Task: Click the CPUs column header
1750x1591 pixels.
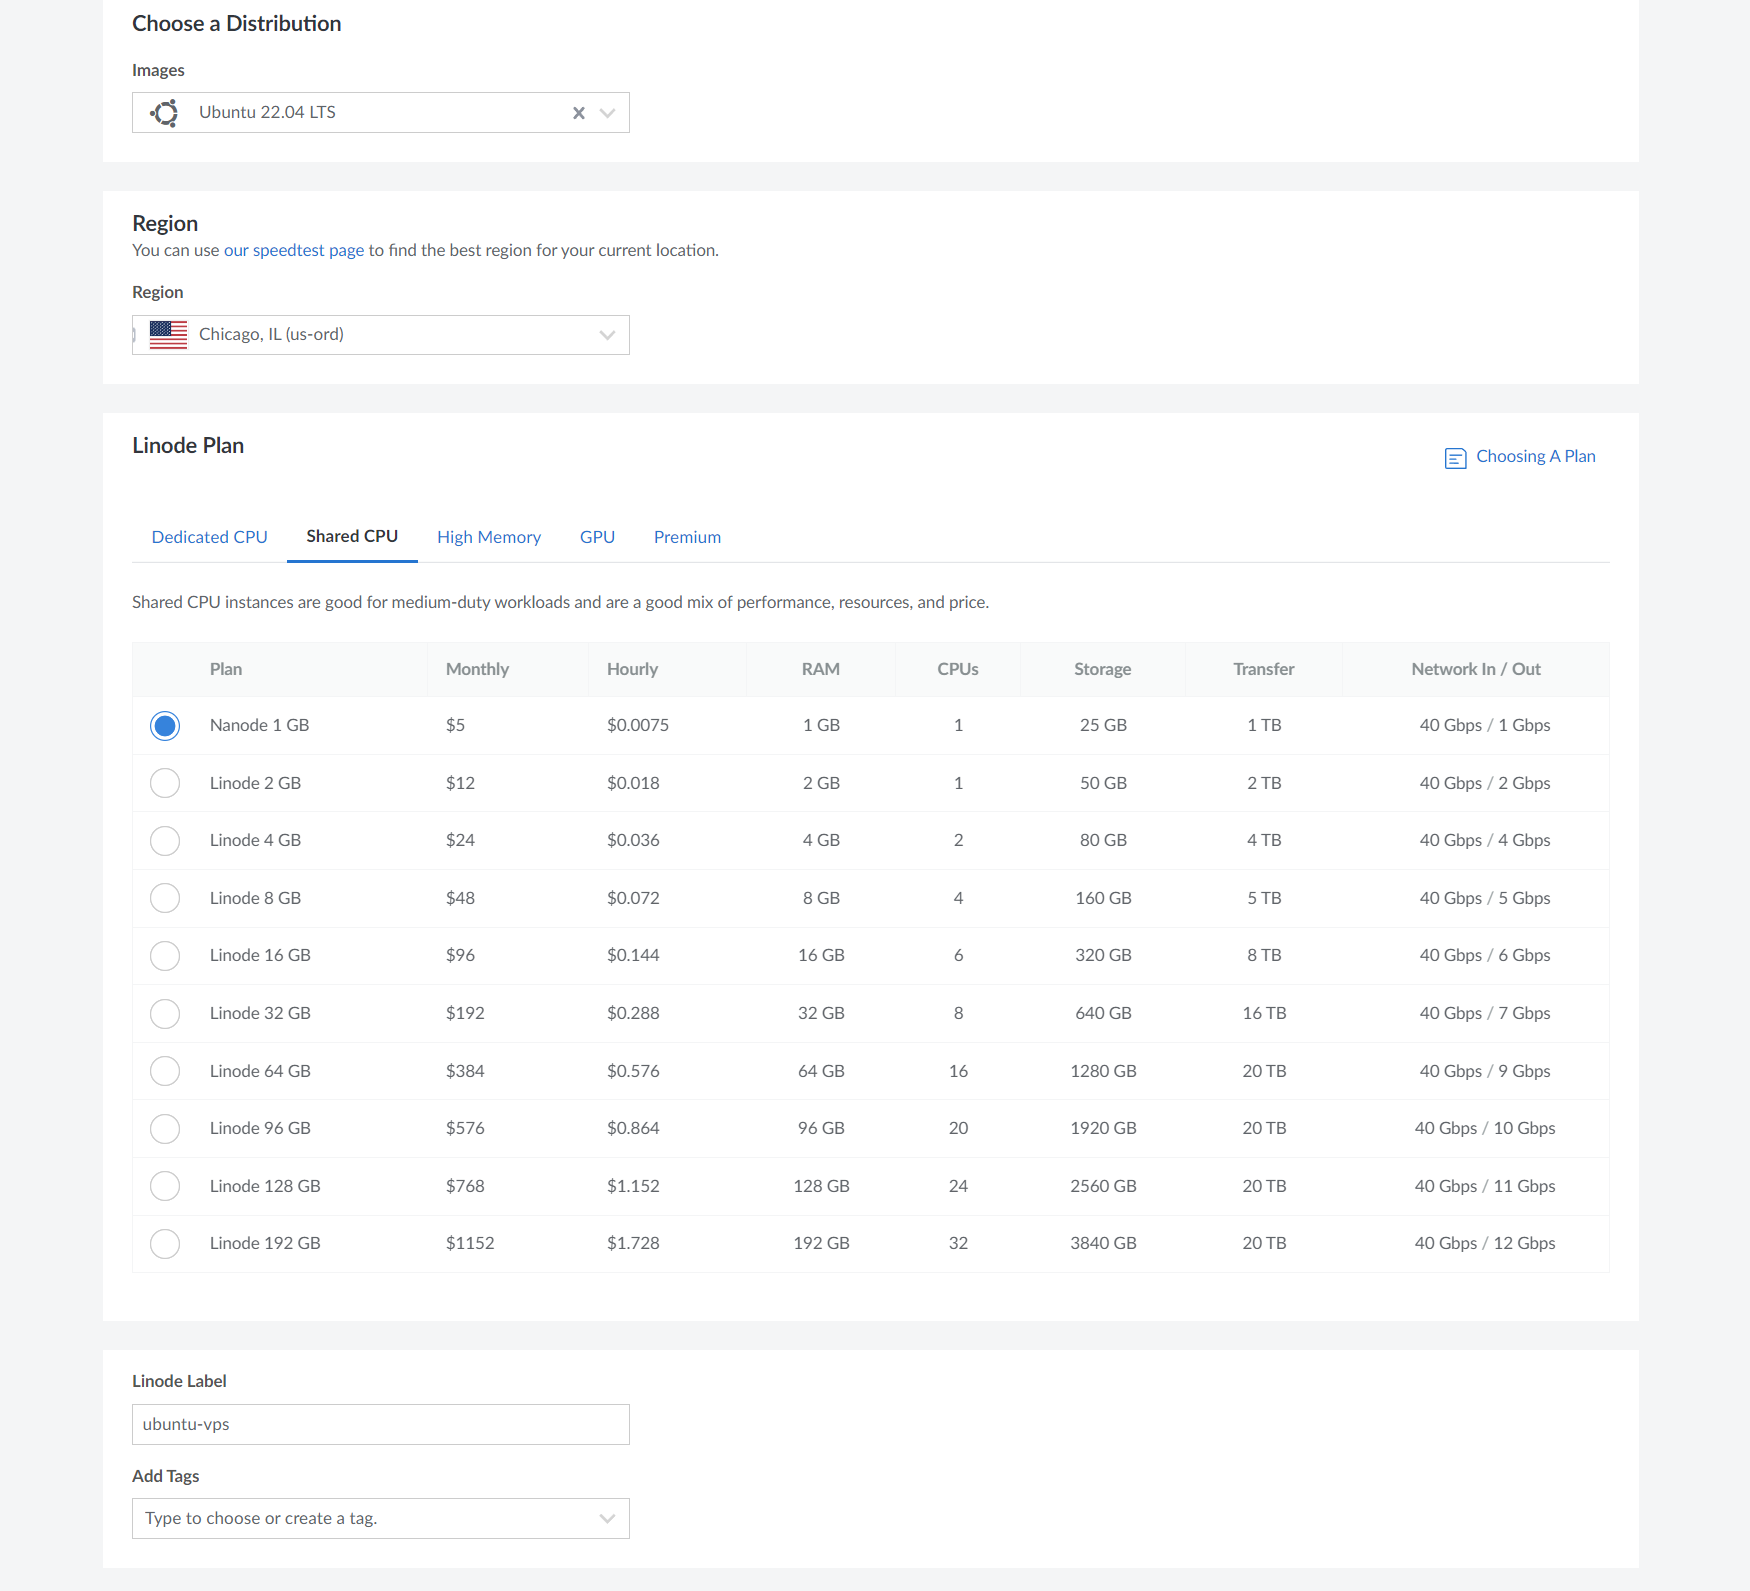Action: 958,669
